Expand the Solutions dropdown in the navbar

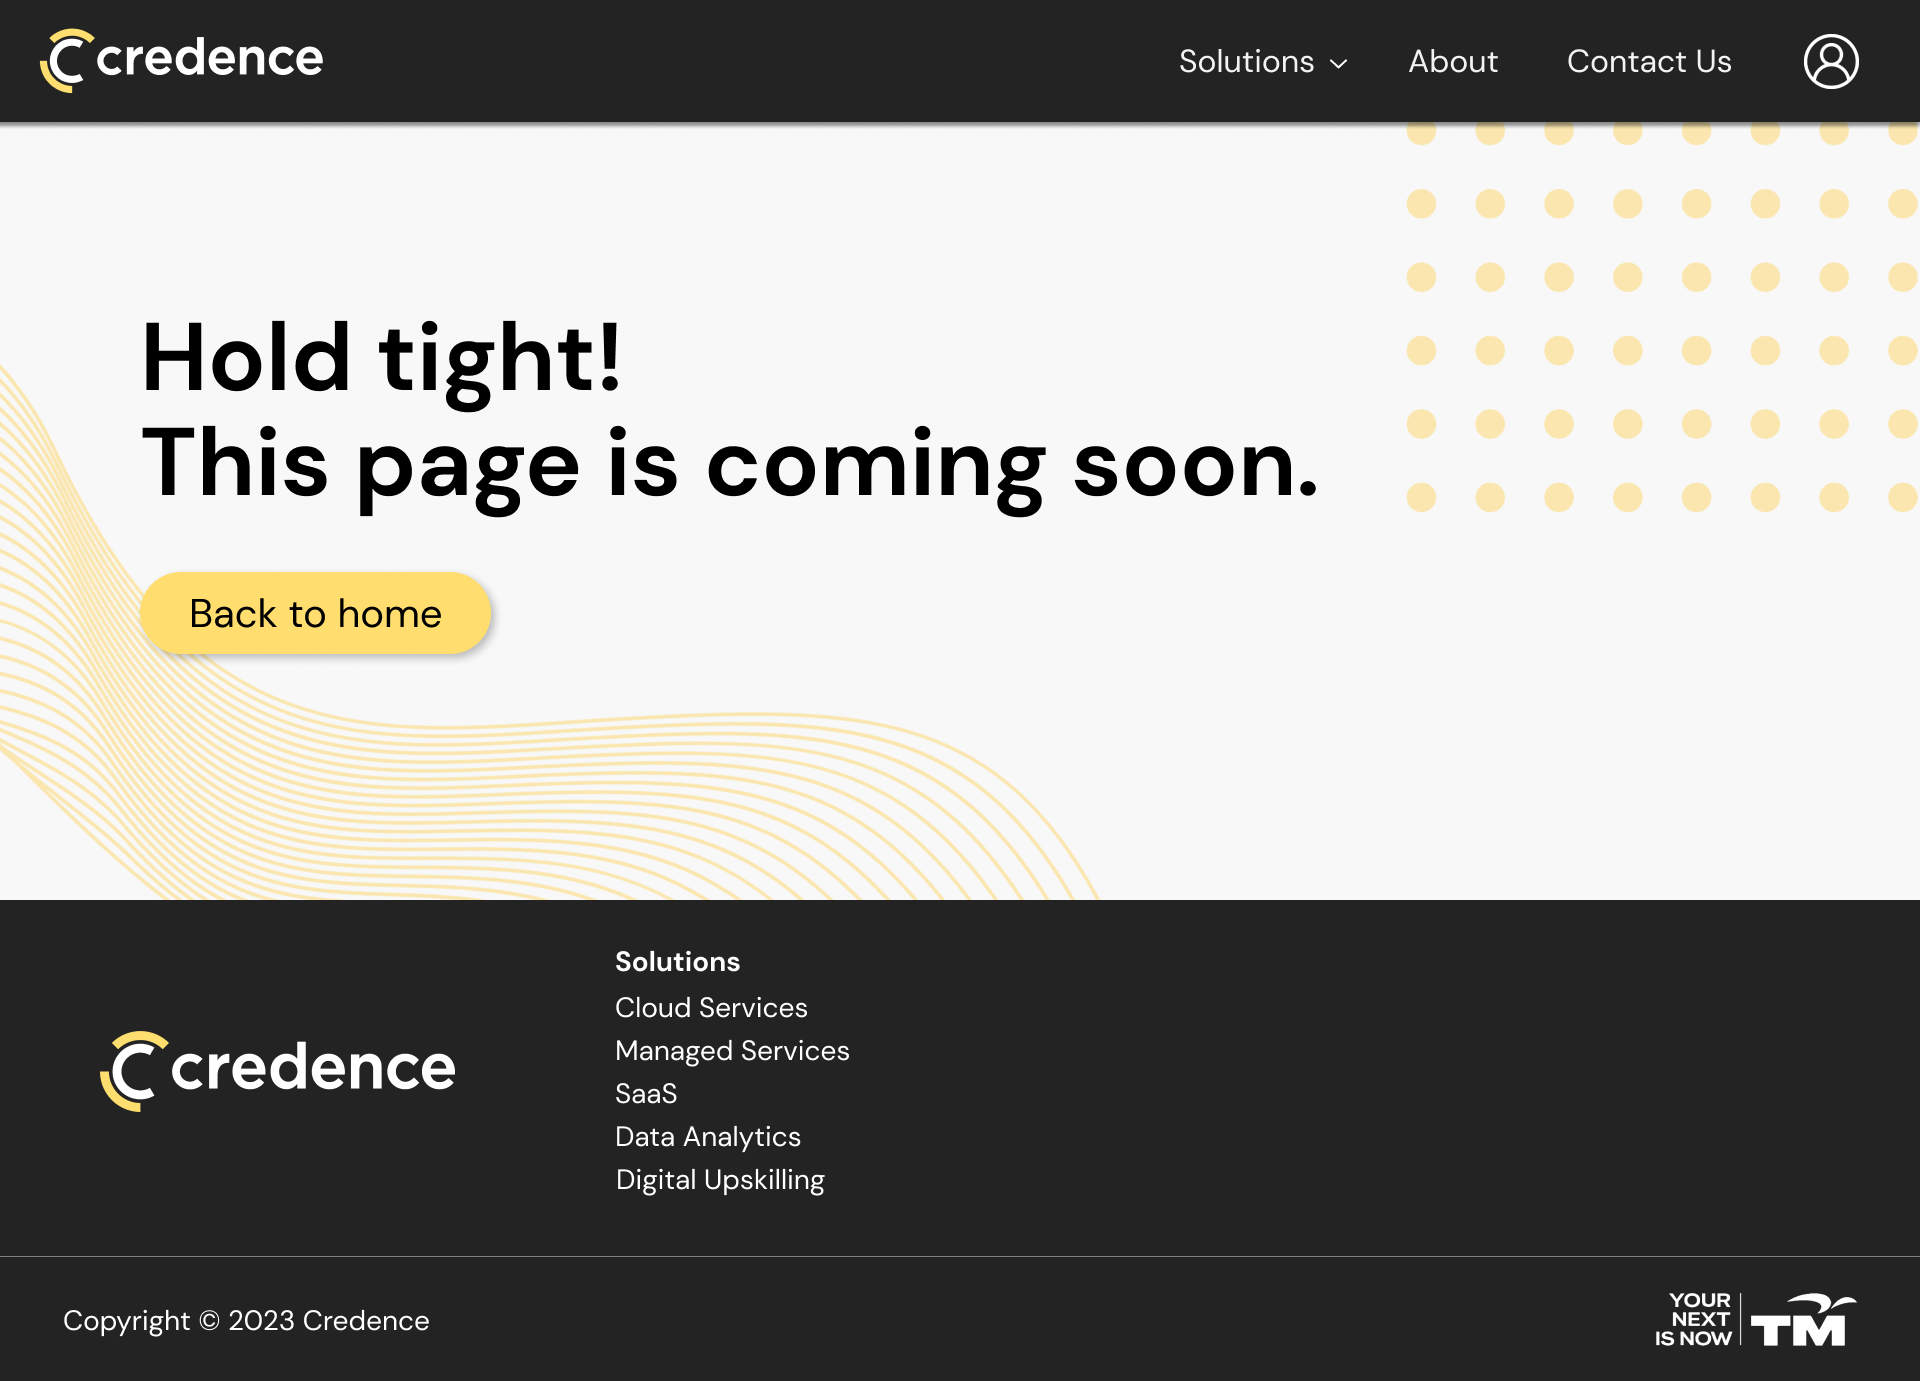pos(1248,61)
